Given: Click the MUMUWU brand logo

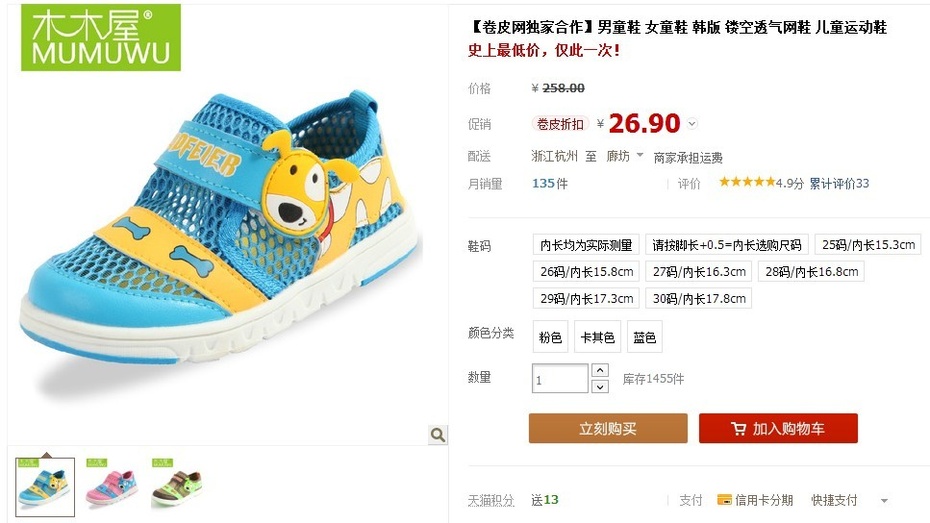Looking at the screenshot, I should [101, 37].
